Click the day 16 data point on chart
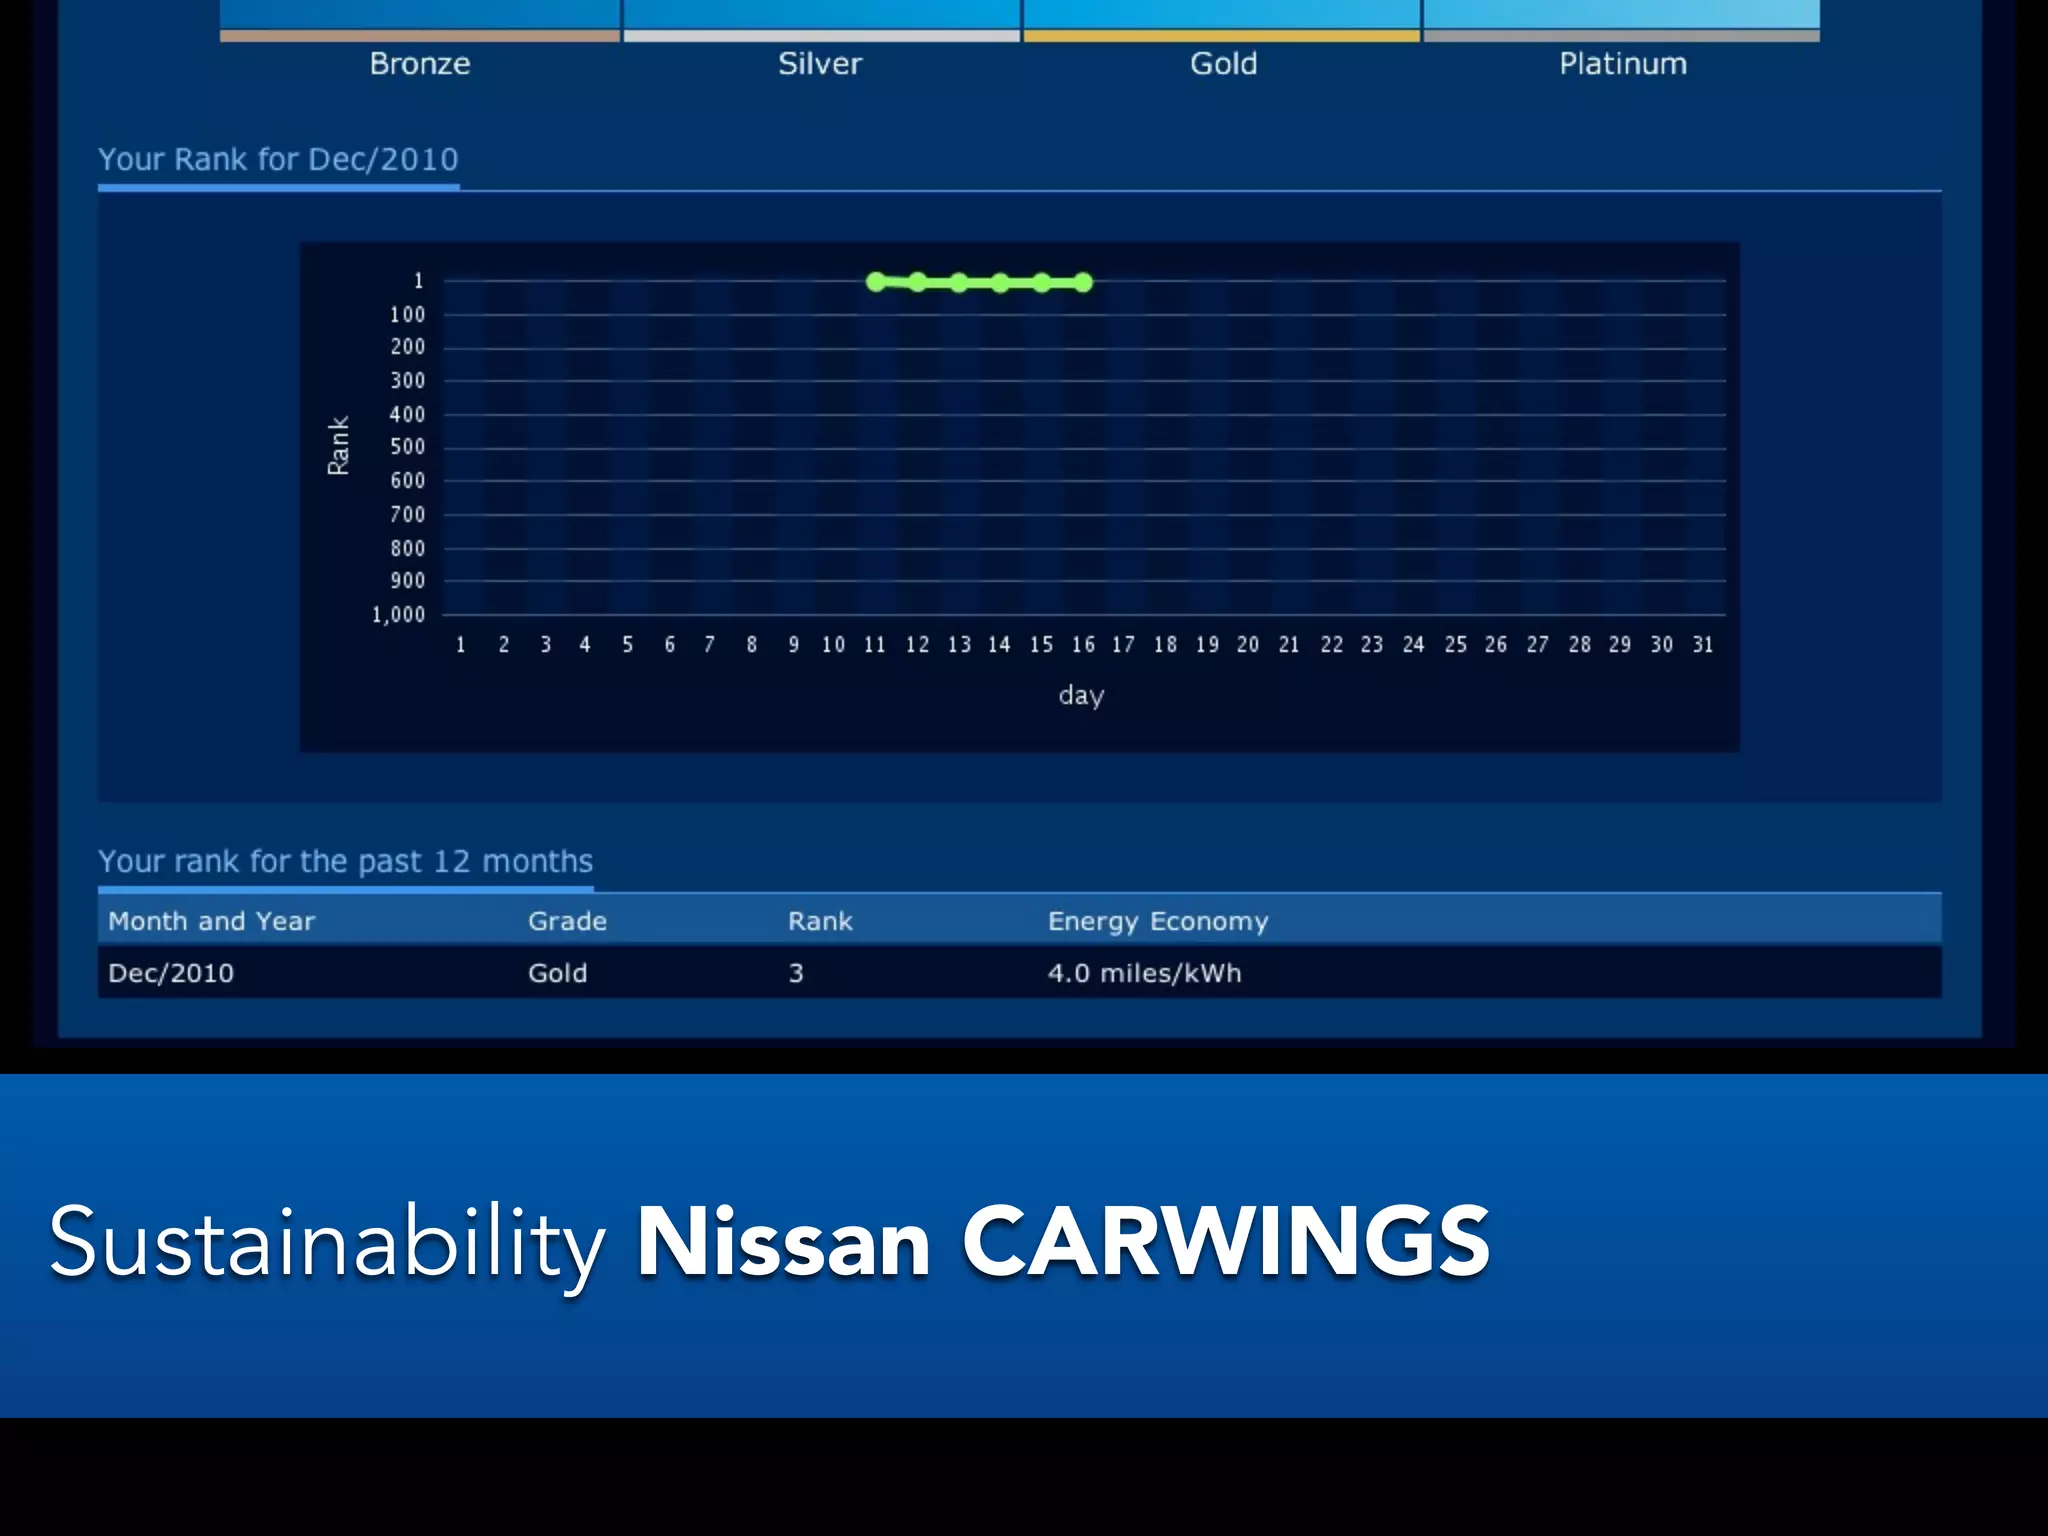 [x=1084, y=283]
